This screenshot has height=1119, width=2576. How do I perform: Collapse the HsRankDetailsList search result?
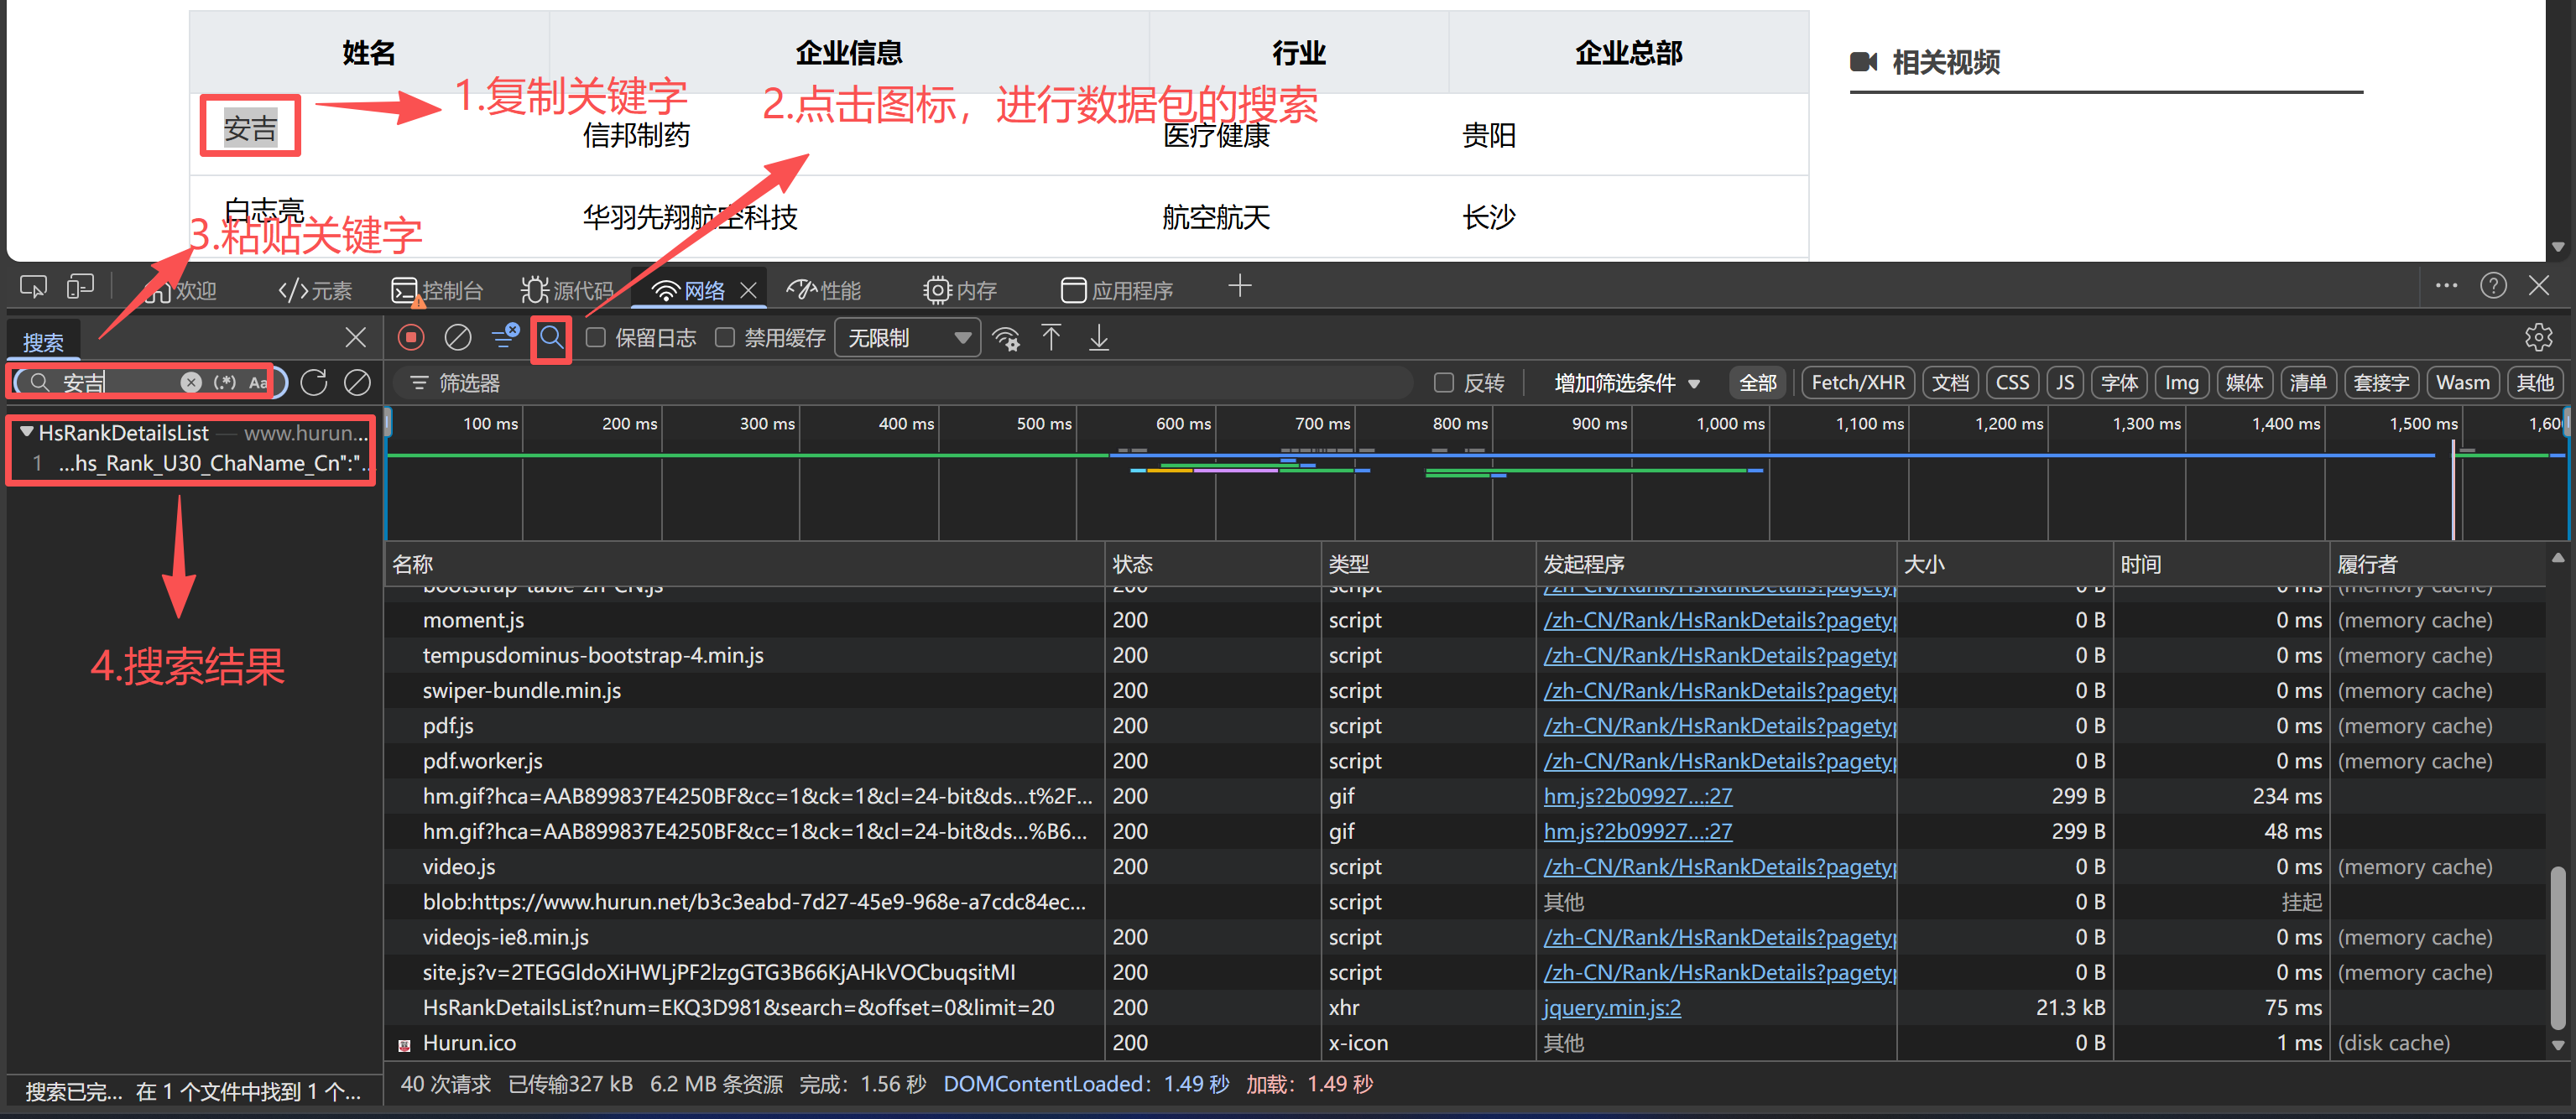[27, 432]
